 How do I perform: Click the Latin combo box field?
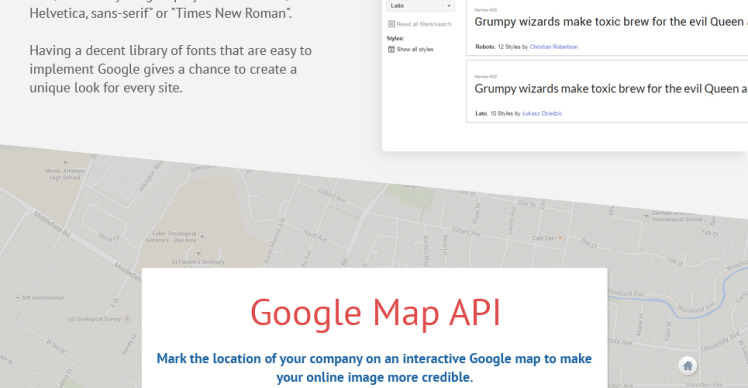(420, 6)
